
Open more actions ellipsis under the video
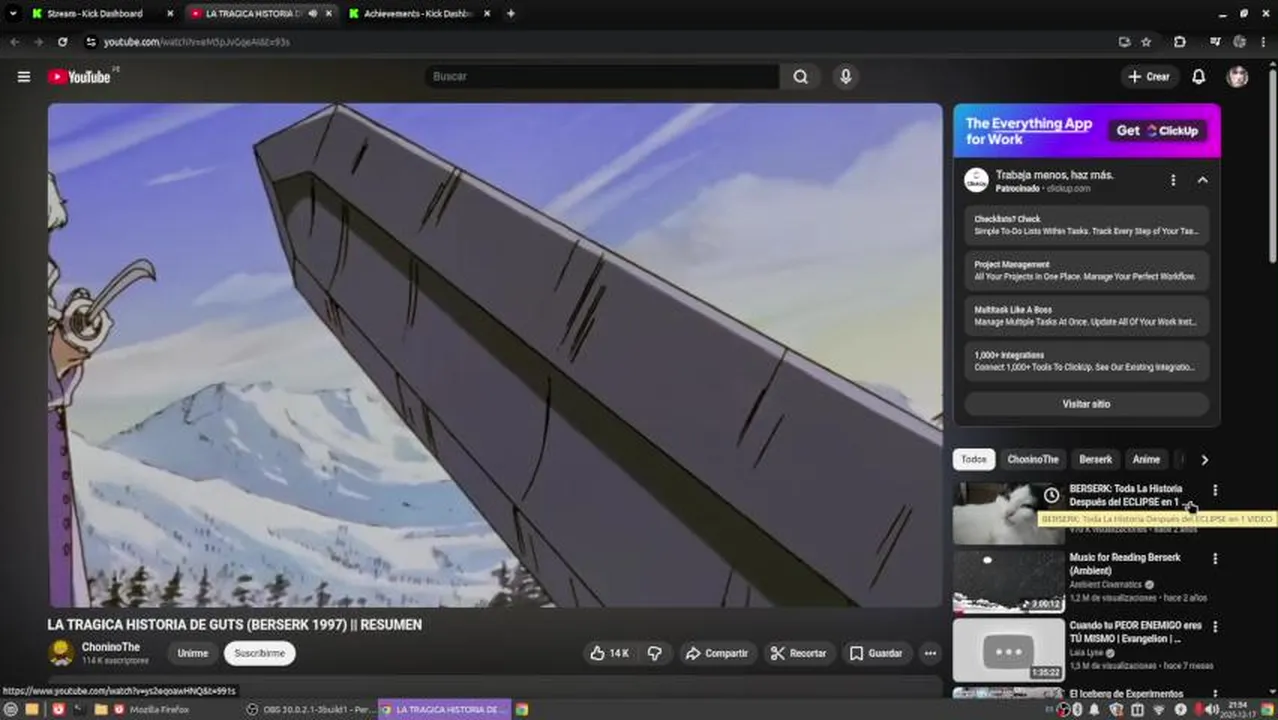pos(930,653)
